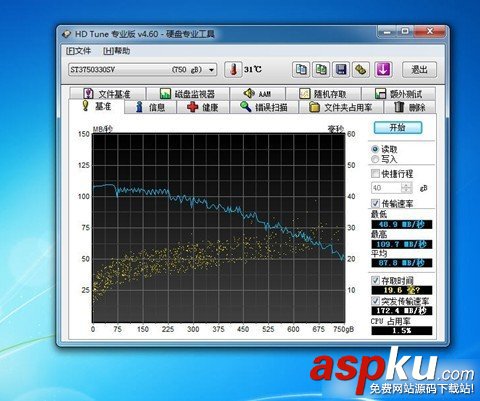Open the 文件 menu

pos(79,51)
